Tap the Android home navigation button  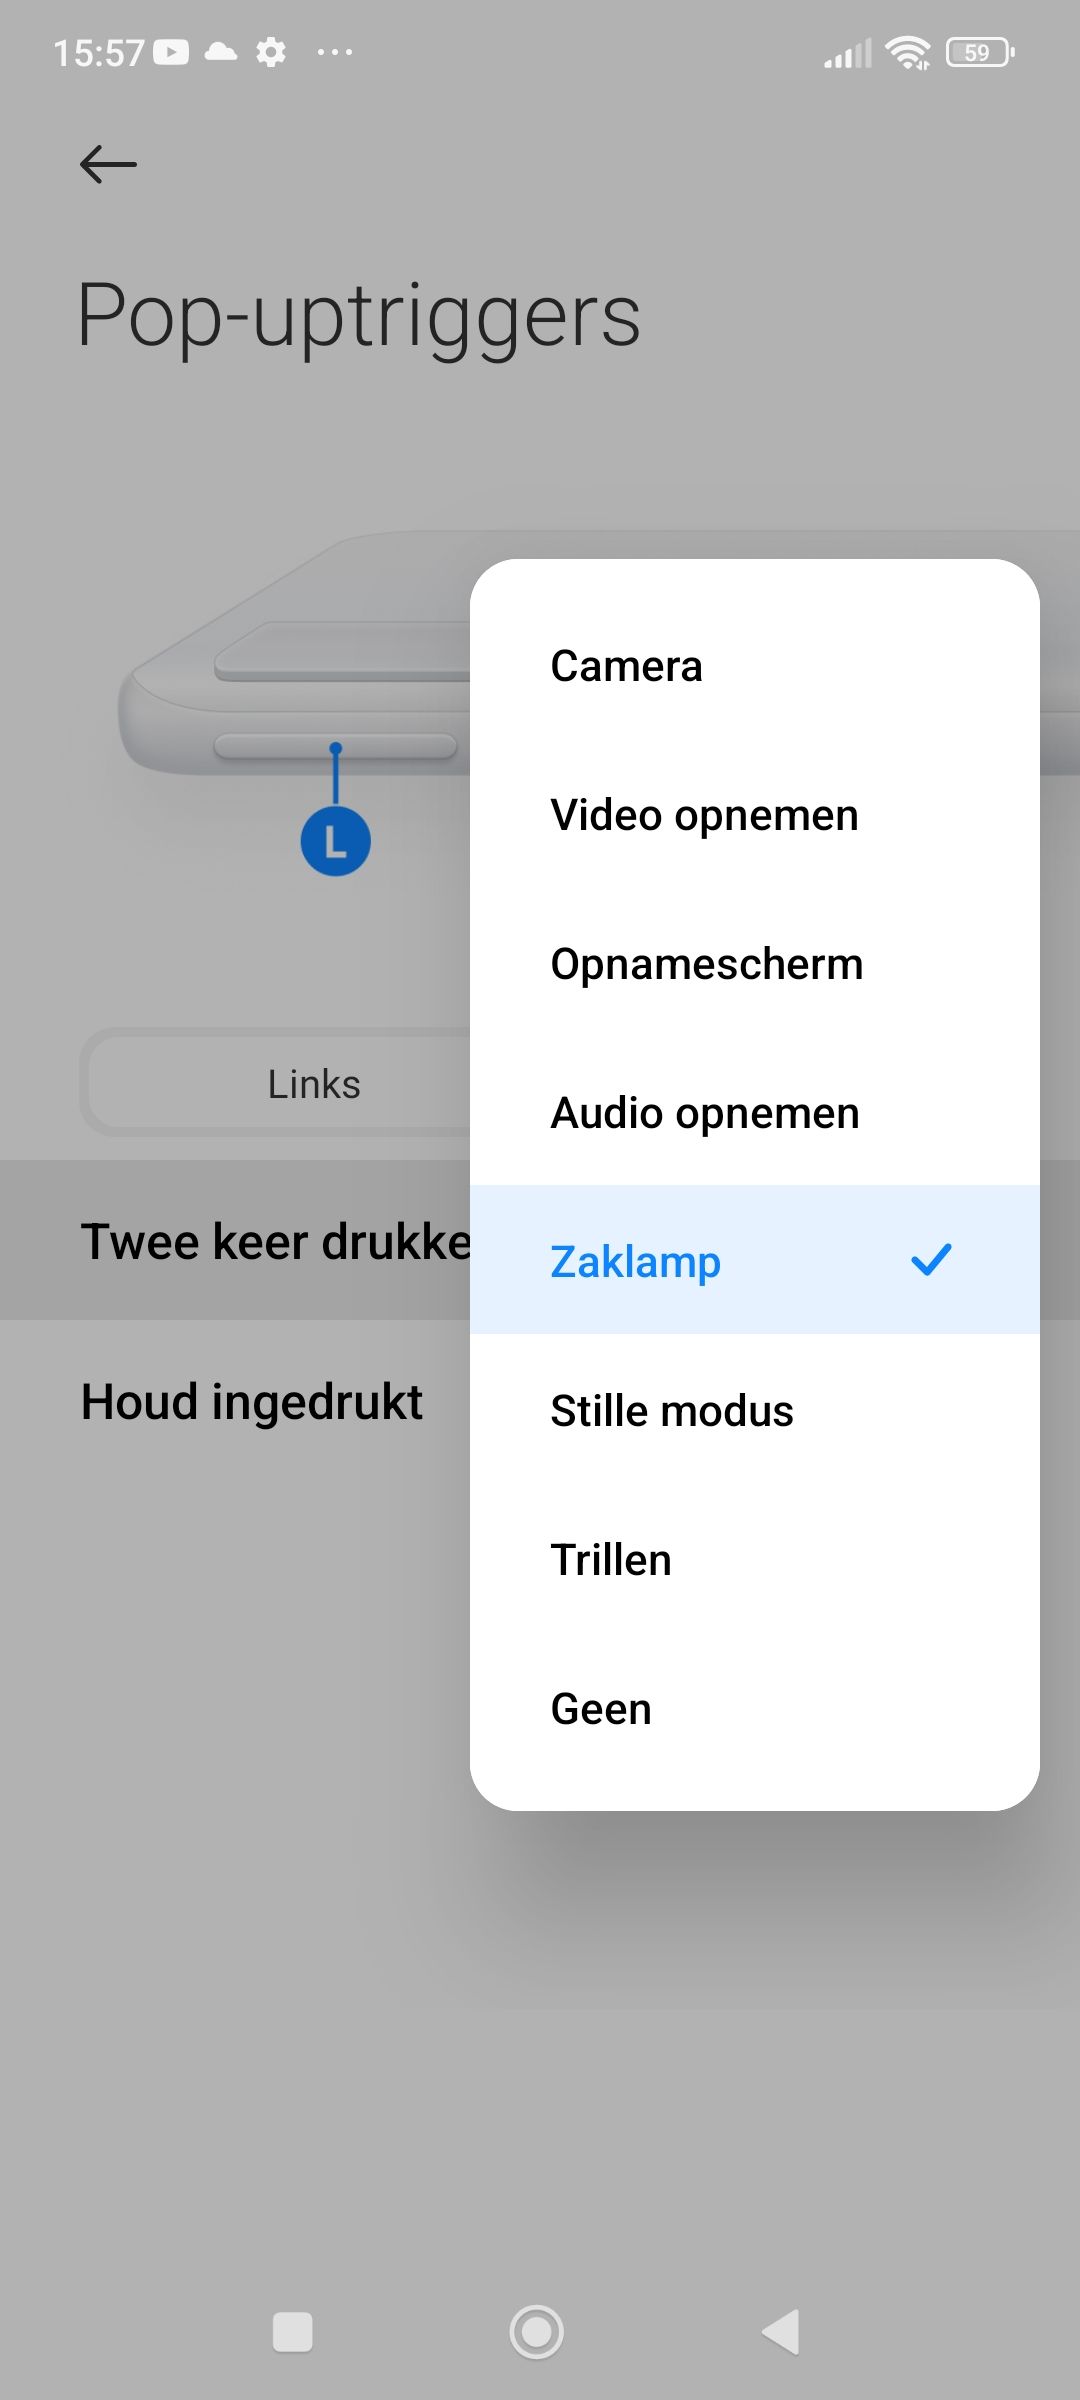coord(537,2332)
